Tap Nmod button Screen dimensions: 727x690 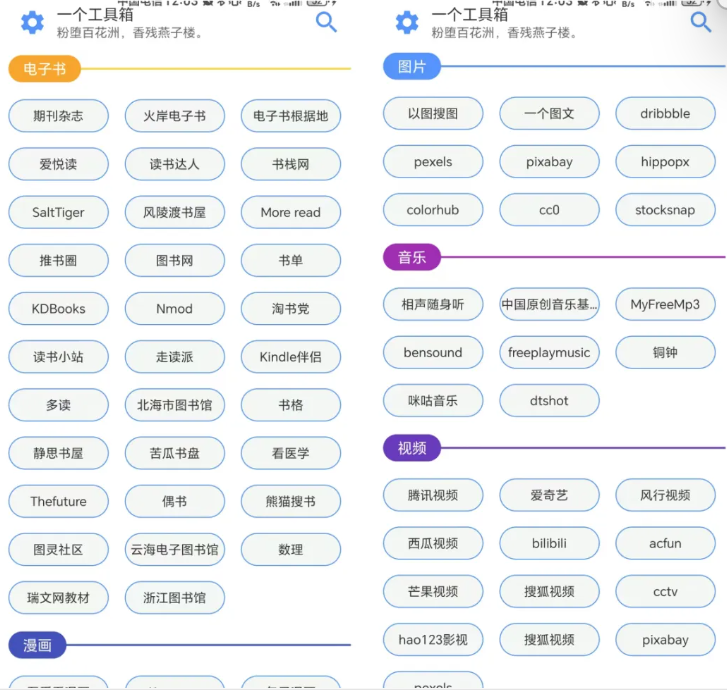[175, 308]
